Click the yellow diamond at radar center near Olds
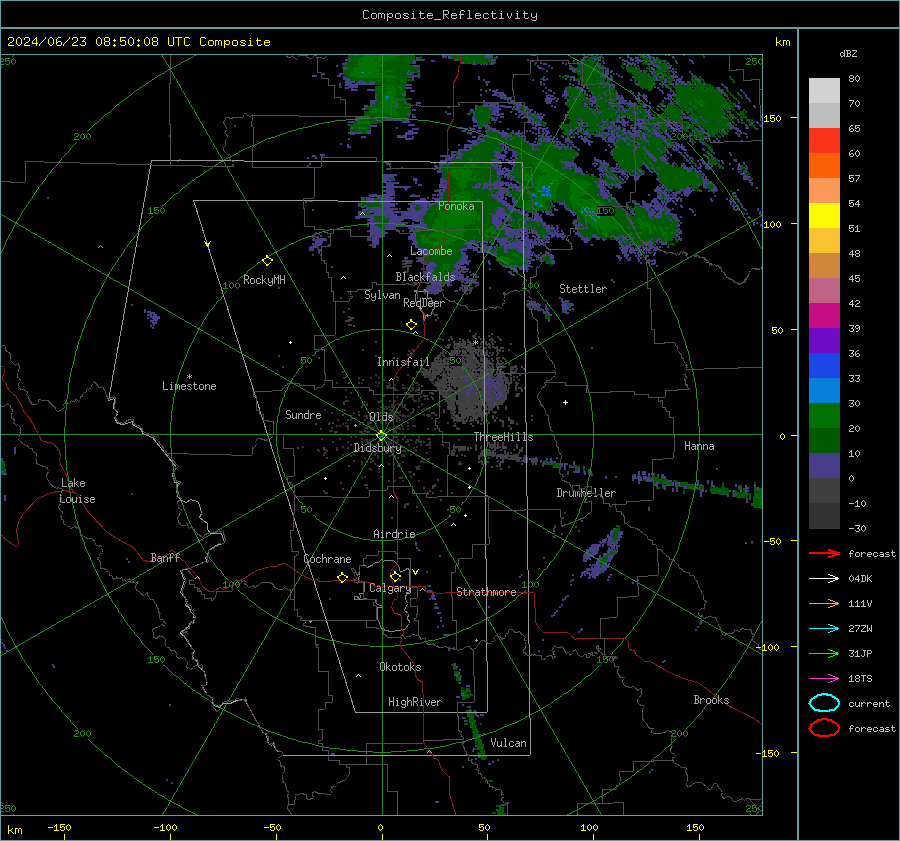Viewport: 900px width, 841px height. [x=381, y=436]
